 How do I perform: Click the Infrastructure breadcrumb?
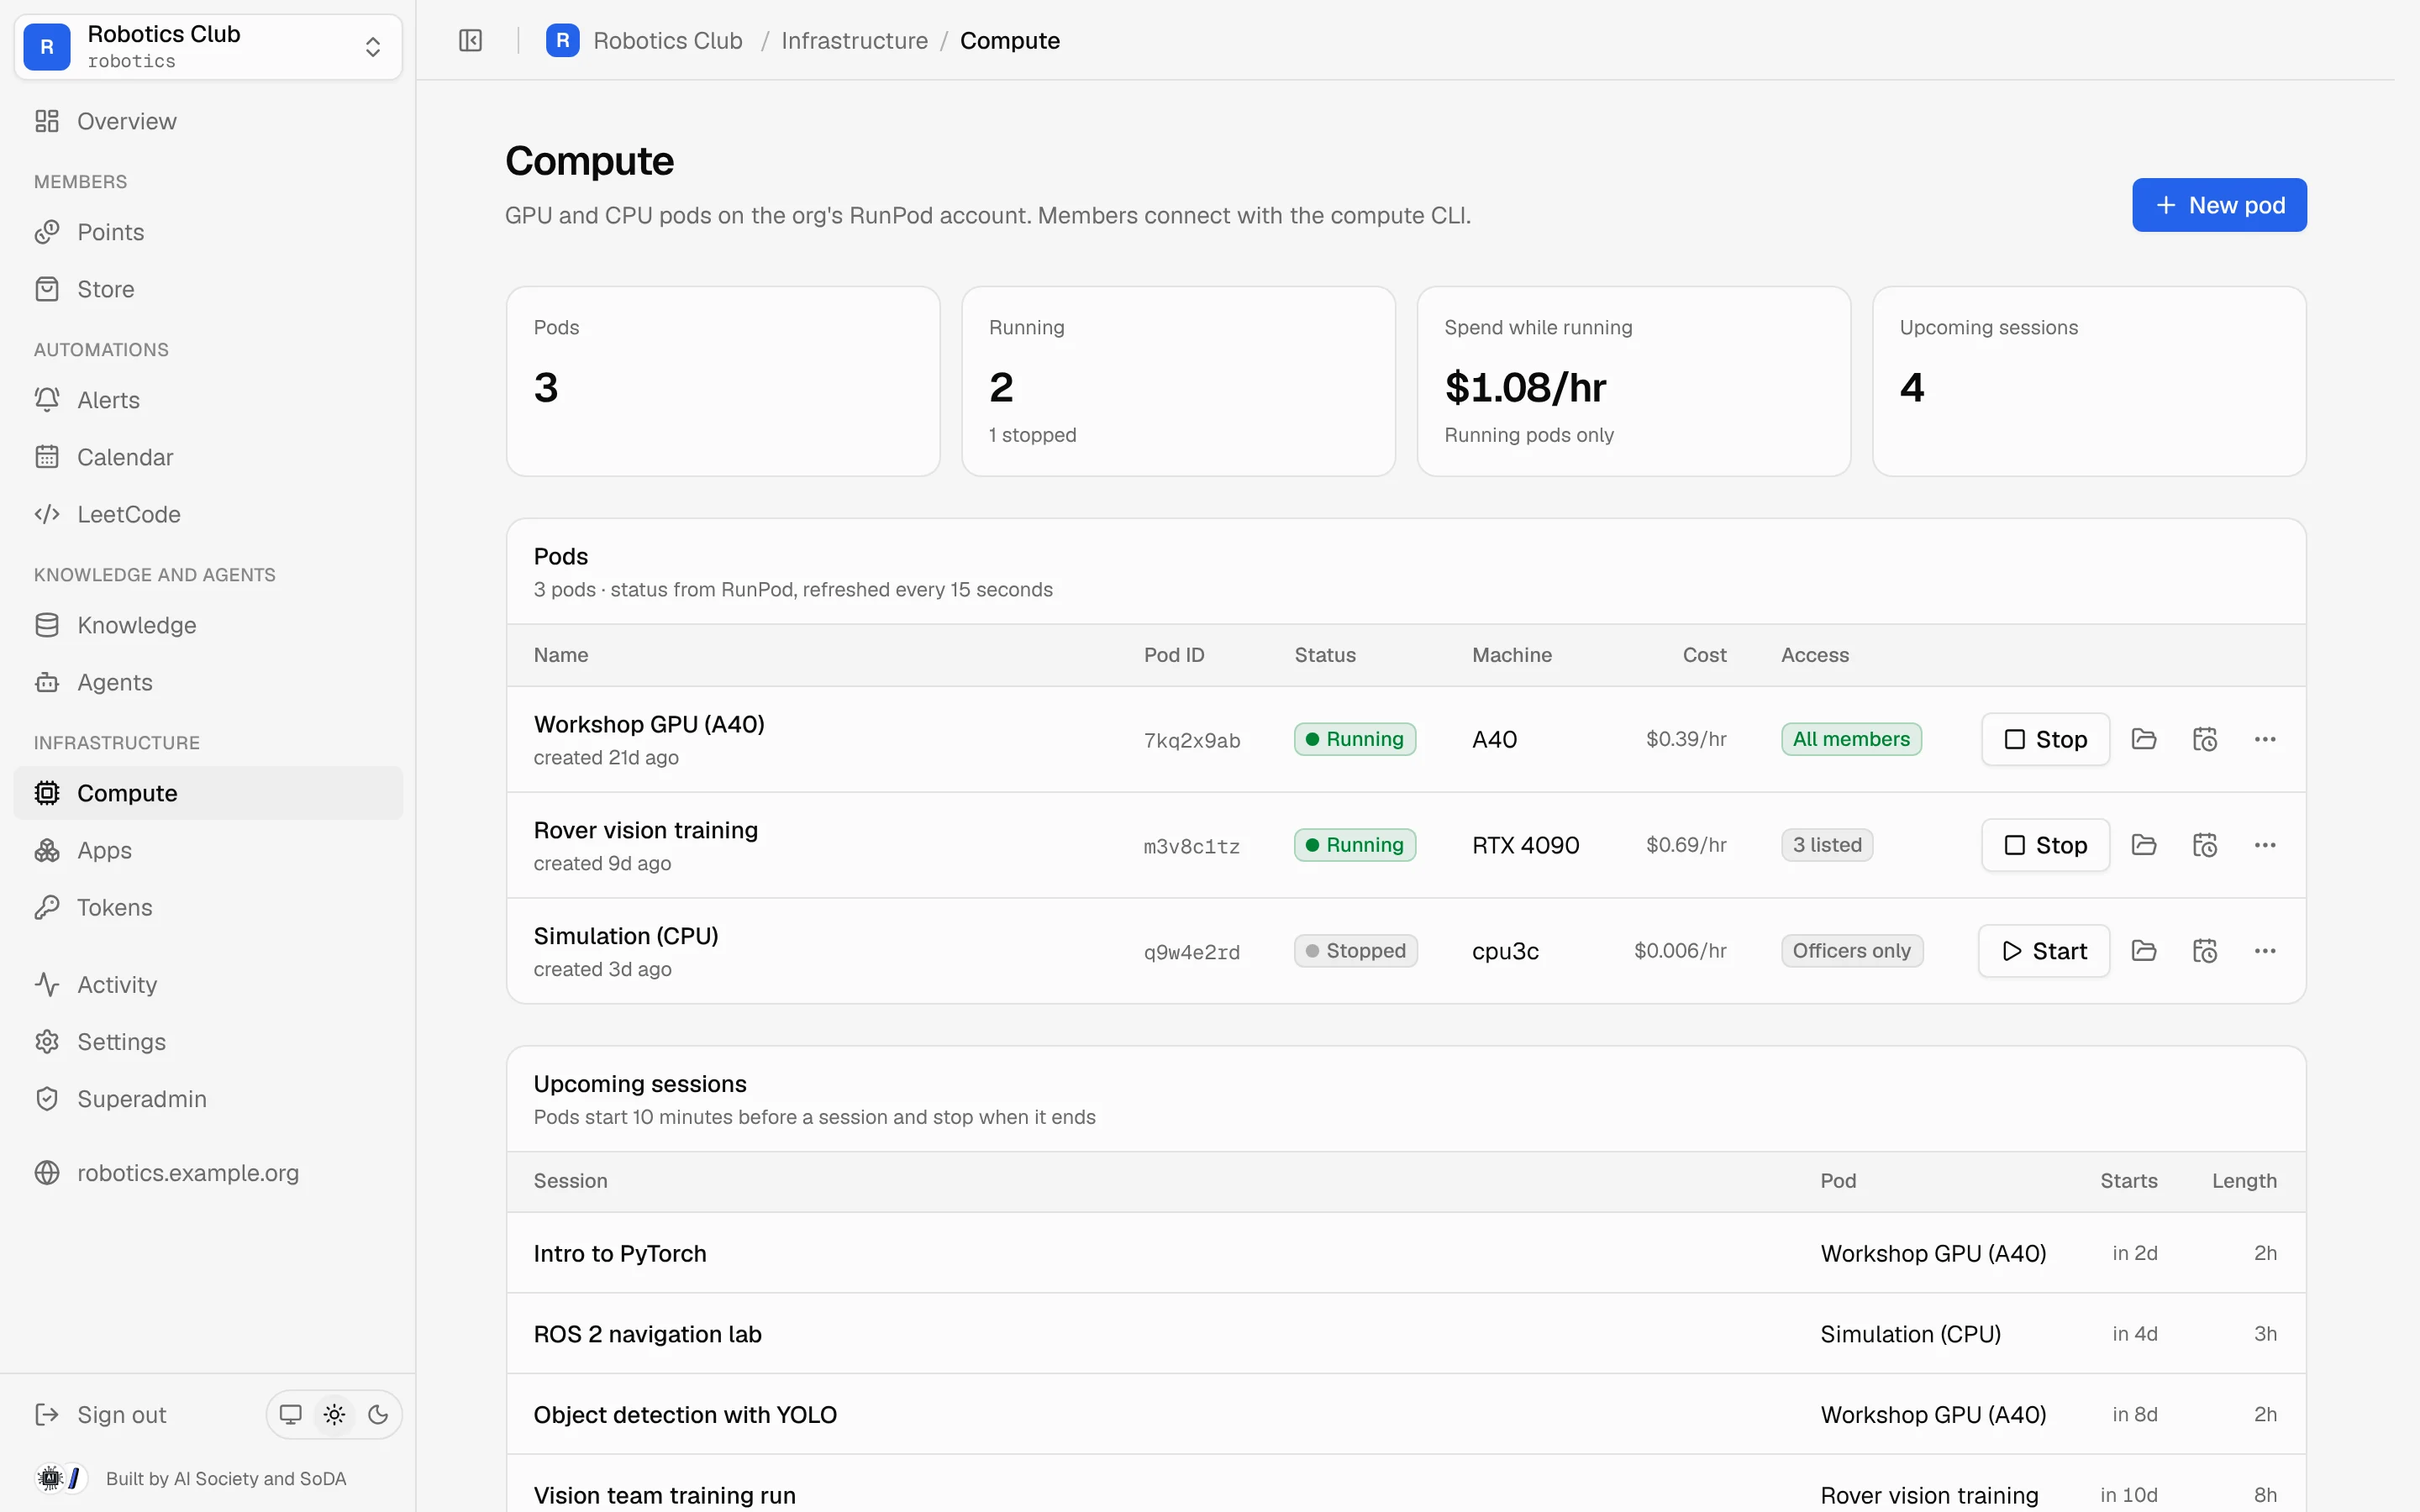click(854, 40)
